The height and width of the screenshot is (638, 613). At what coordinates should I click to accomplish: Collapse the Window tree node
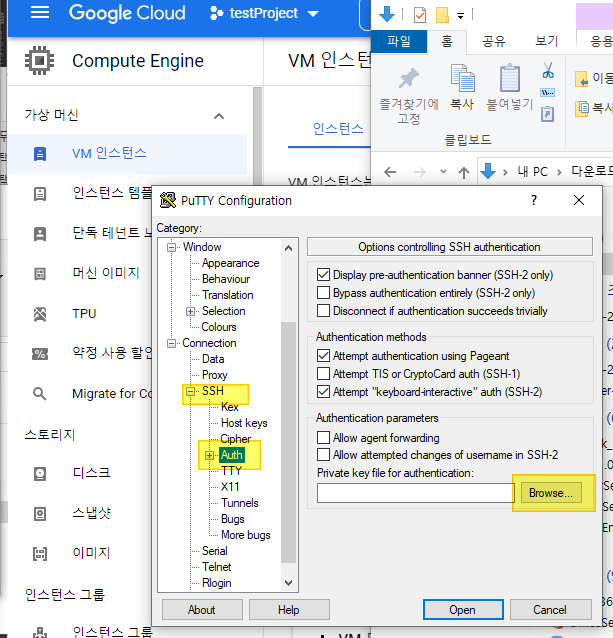[x=172, y=247]
